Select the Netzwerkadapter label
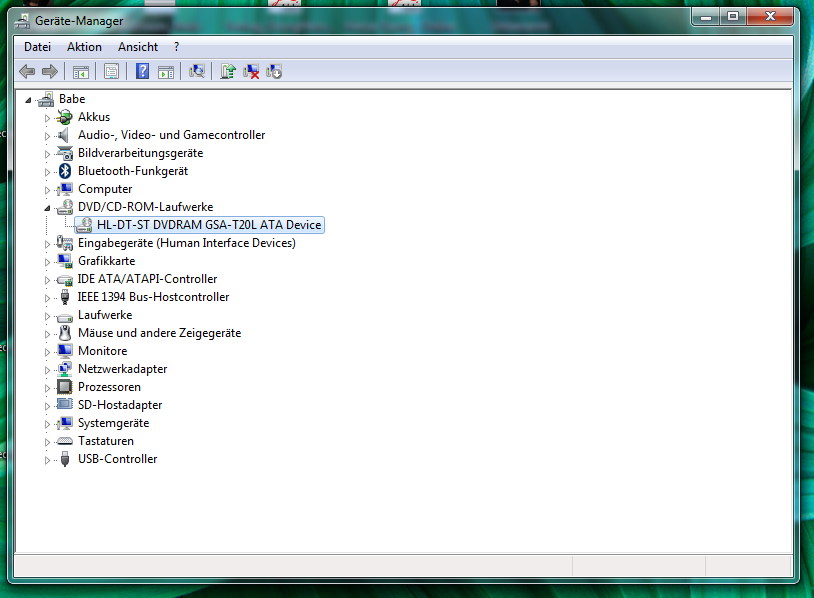 tap(123, 369)
